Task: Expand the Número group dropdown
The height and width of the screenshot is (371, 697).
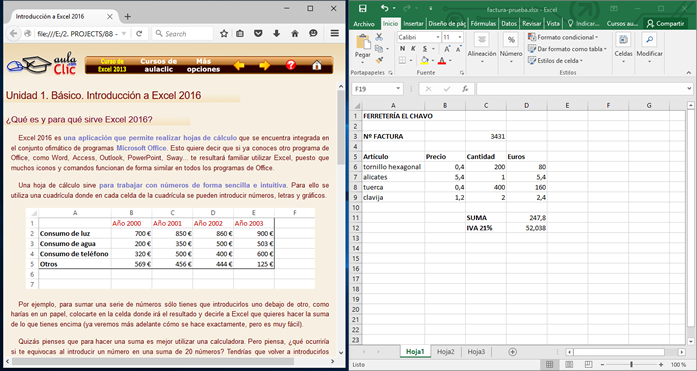Action: coord(511,61)
